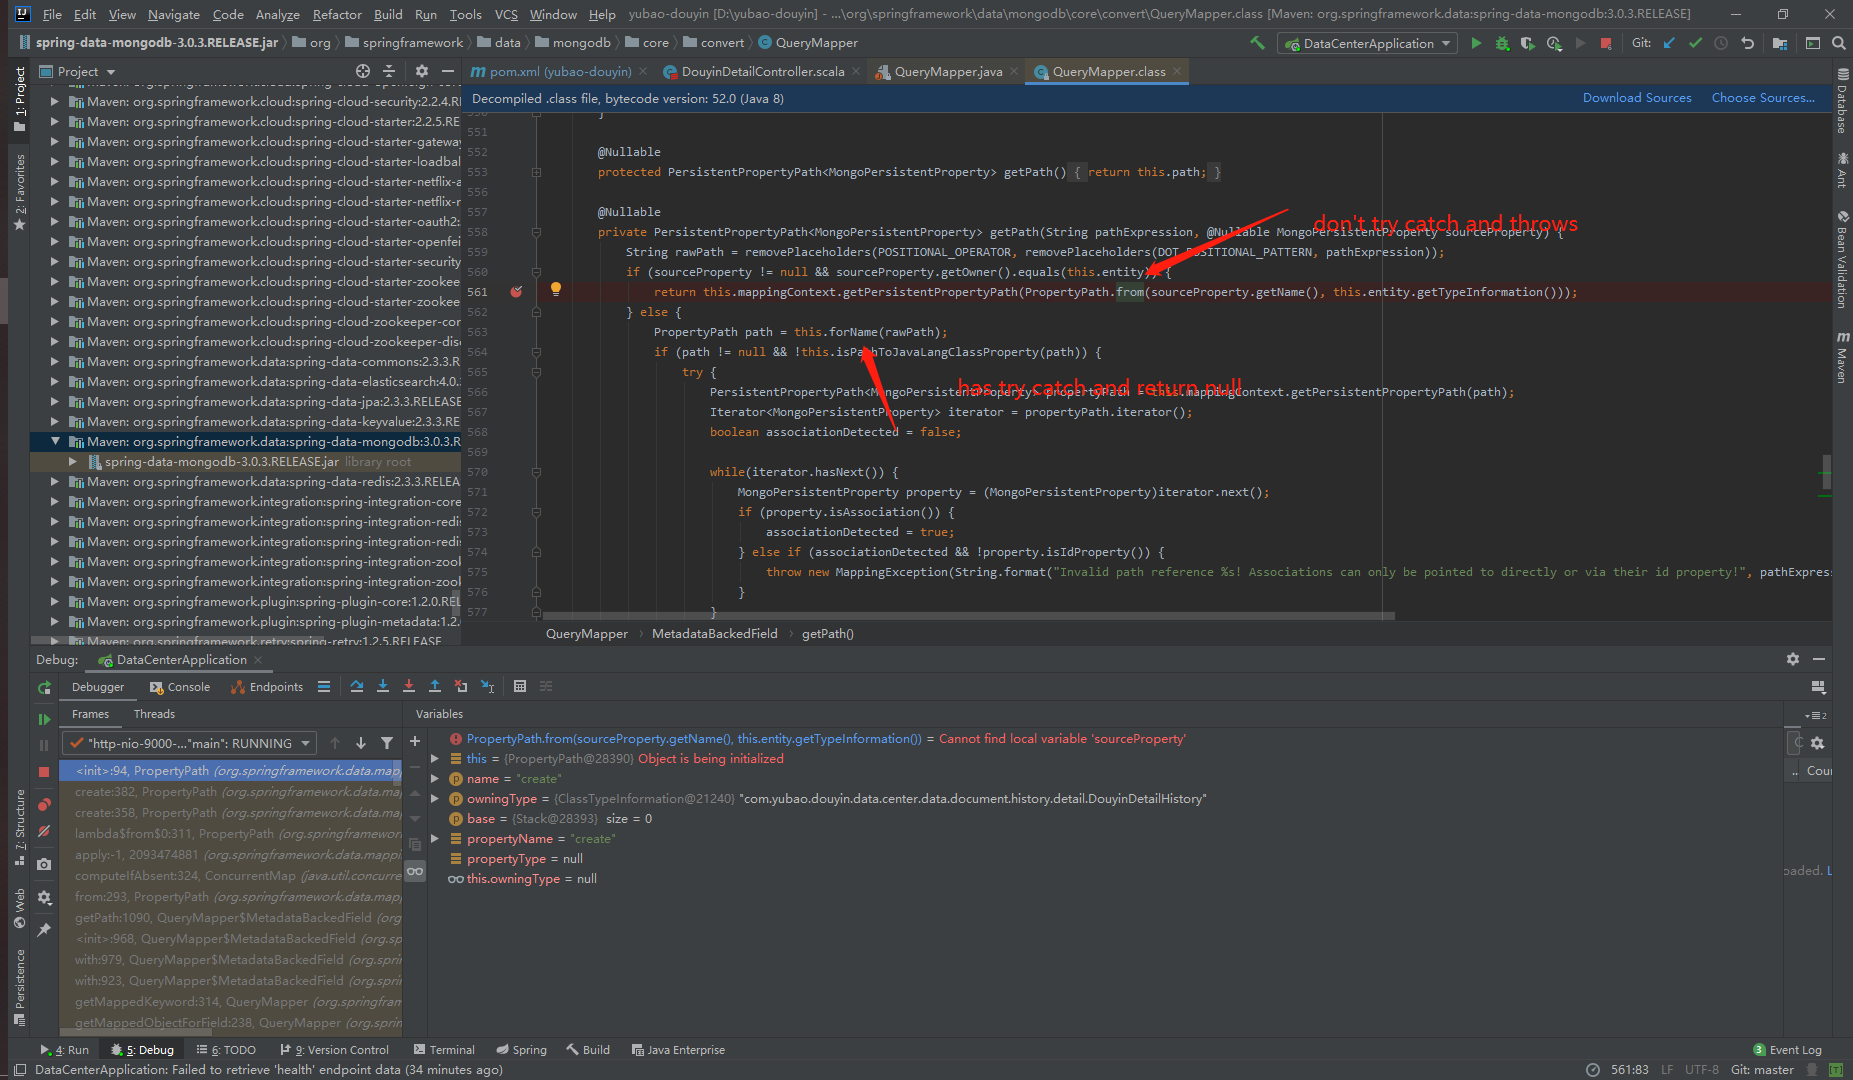Click editor horizontal scrollbar
1853x1080 pixels.
pyautogui.click(x=968, y=616)
